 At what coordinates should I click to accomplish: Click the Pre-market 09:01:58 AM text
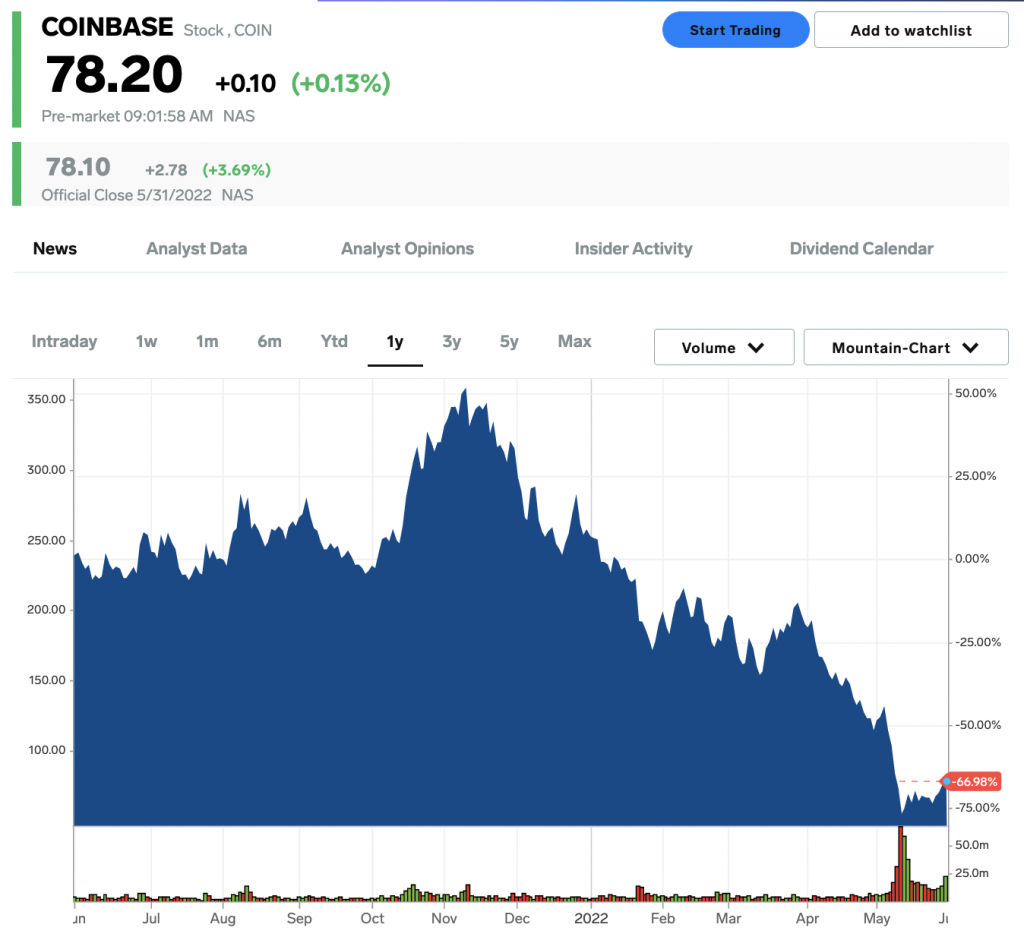[127, 116]
